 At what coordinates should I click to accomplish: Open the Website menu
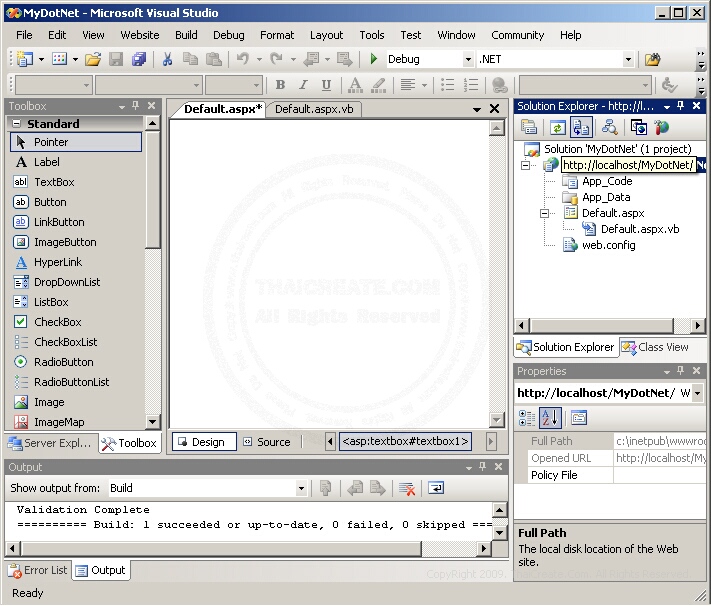click(140, 35)
